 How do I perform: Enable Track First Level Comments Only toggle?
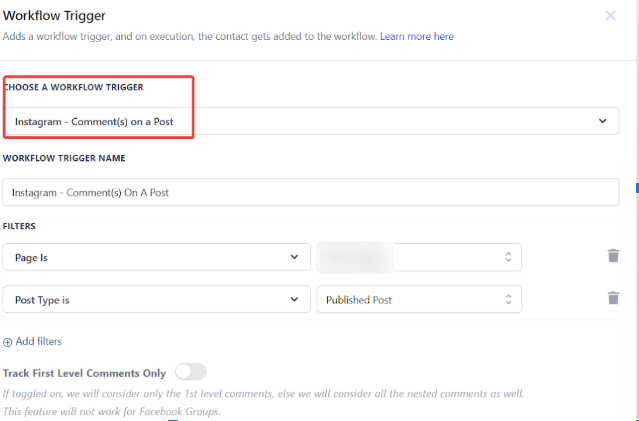190,372
